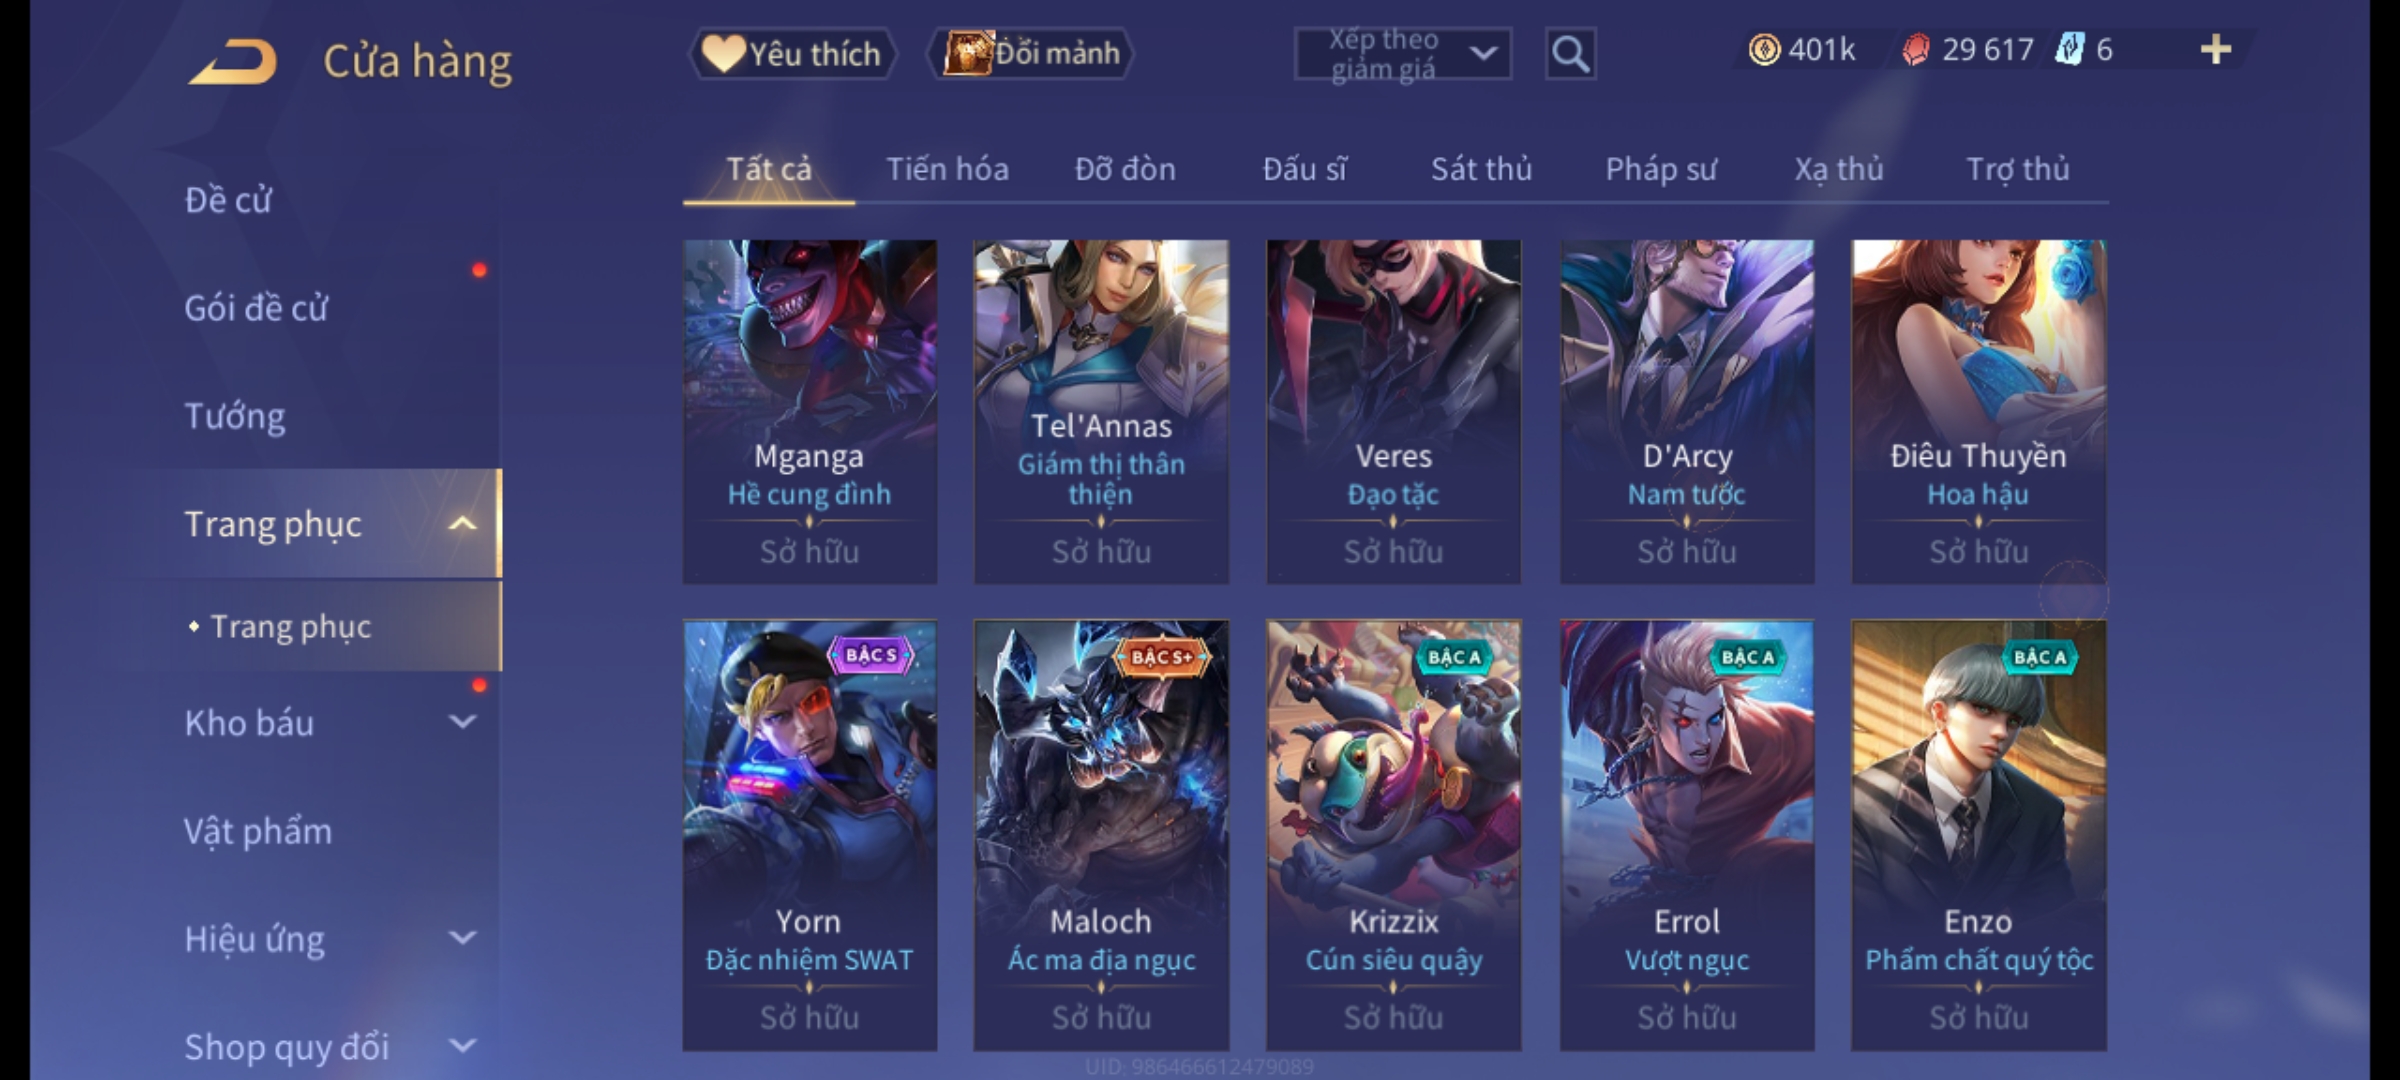The height and width of the screenshot is (1080, 2400).
Task: Collapse the Trang phục sidebar section
Action: point(462,523)
